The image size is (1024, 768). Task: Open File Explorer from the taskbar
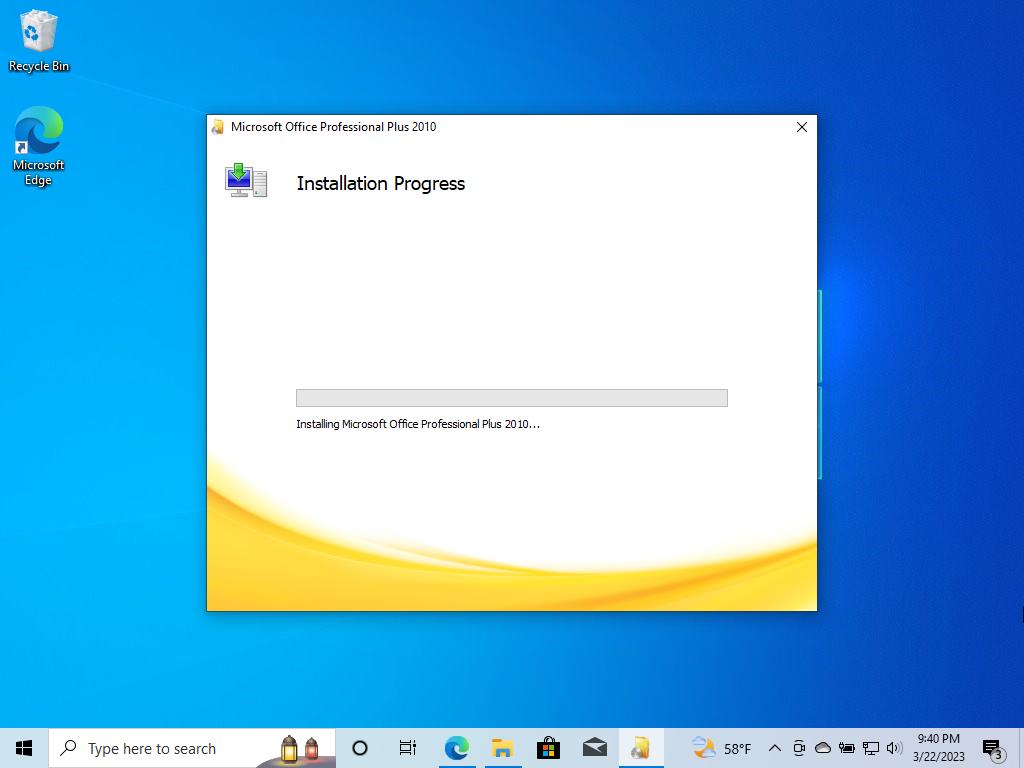[502, 748]
